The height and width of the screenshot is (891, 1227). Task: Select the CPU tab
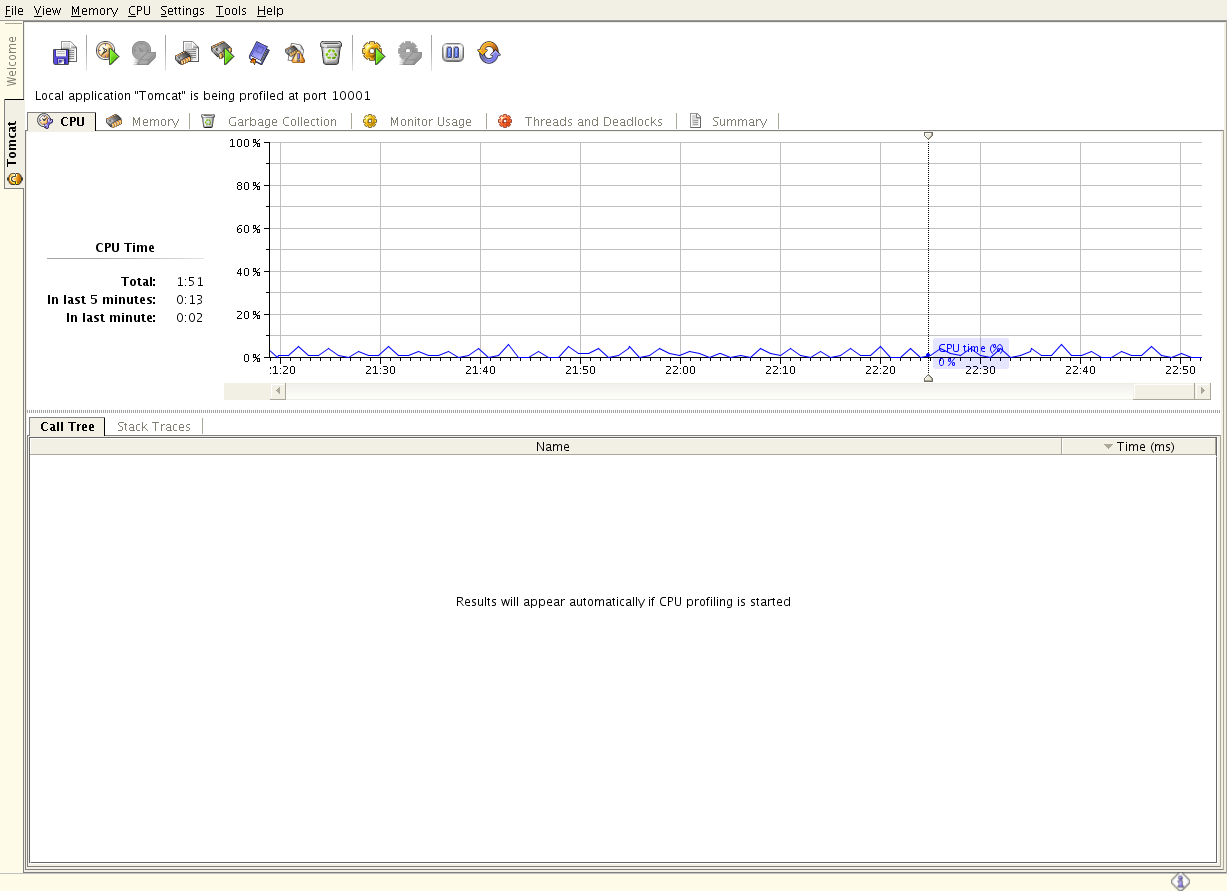(62, 121)
